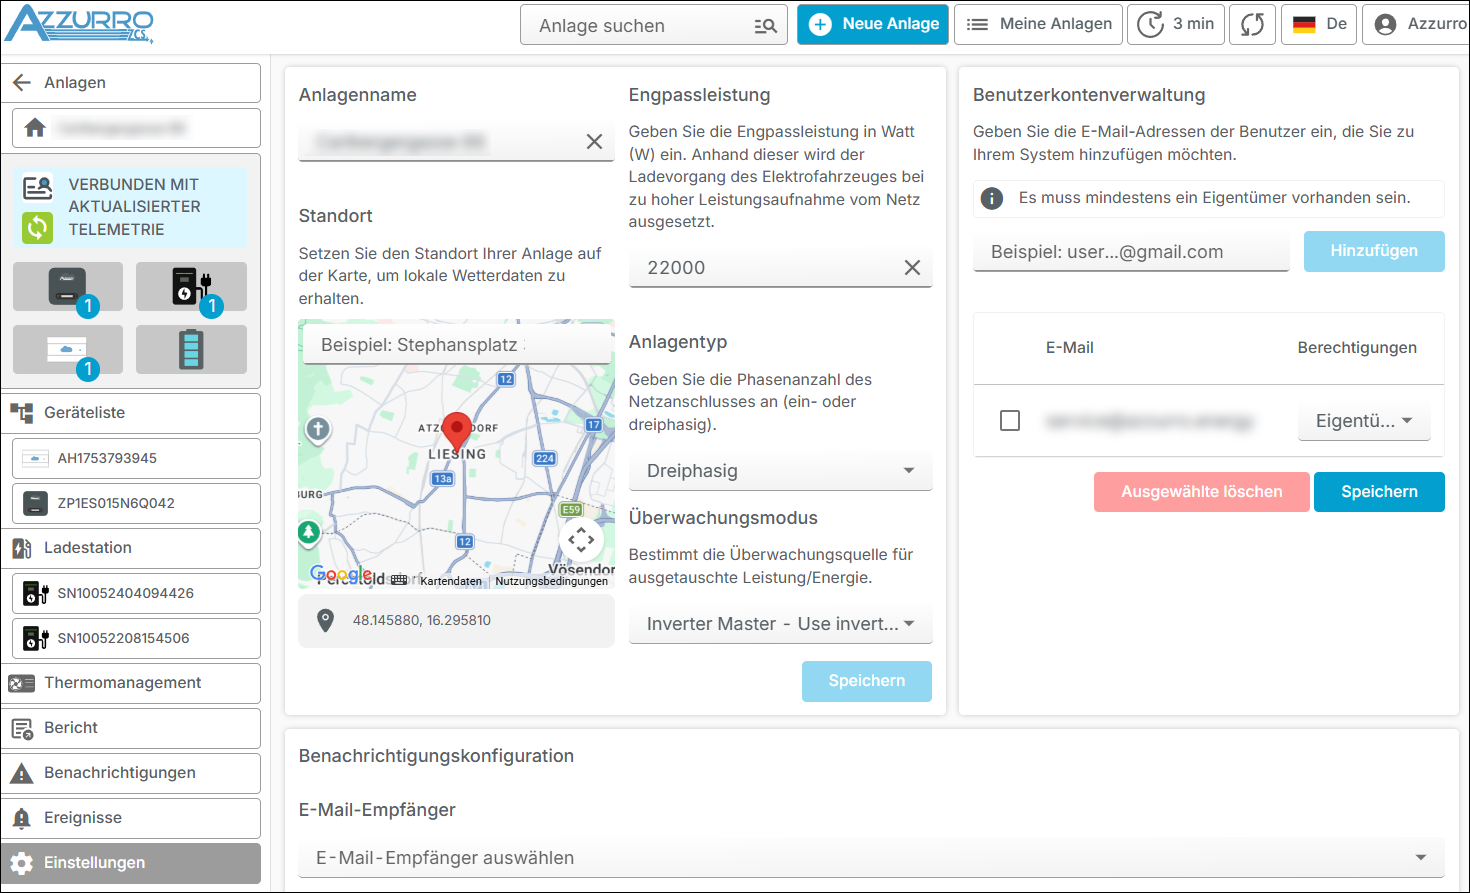Click the home icon in sidebar
Viewport: 1470px width, 893px height.
35,128
